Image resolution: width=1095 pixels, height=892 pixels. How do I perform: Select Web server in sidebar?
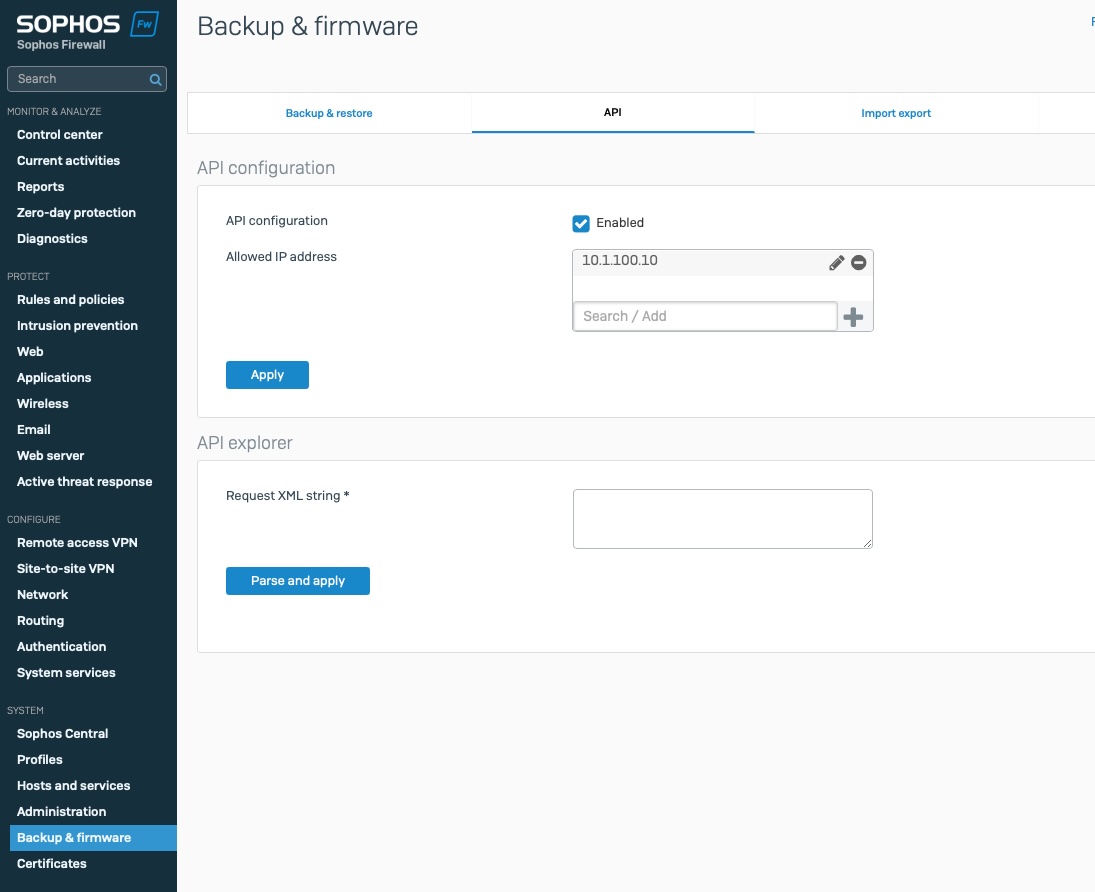click(x=50, y=455)
